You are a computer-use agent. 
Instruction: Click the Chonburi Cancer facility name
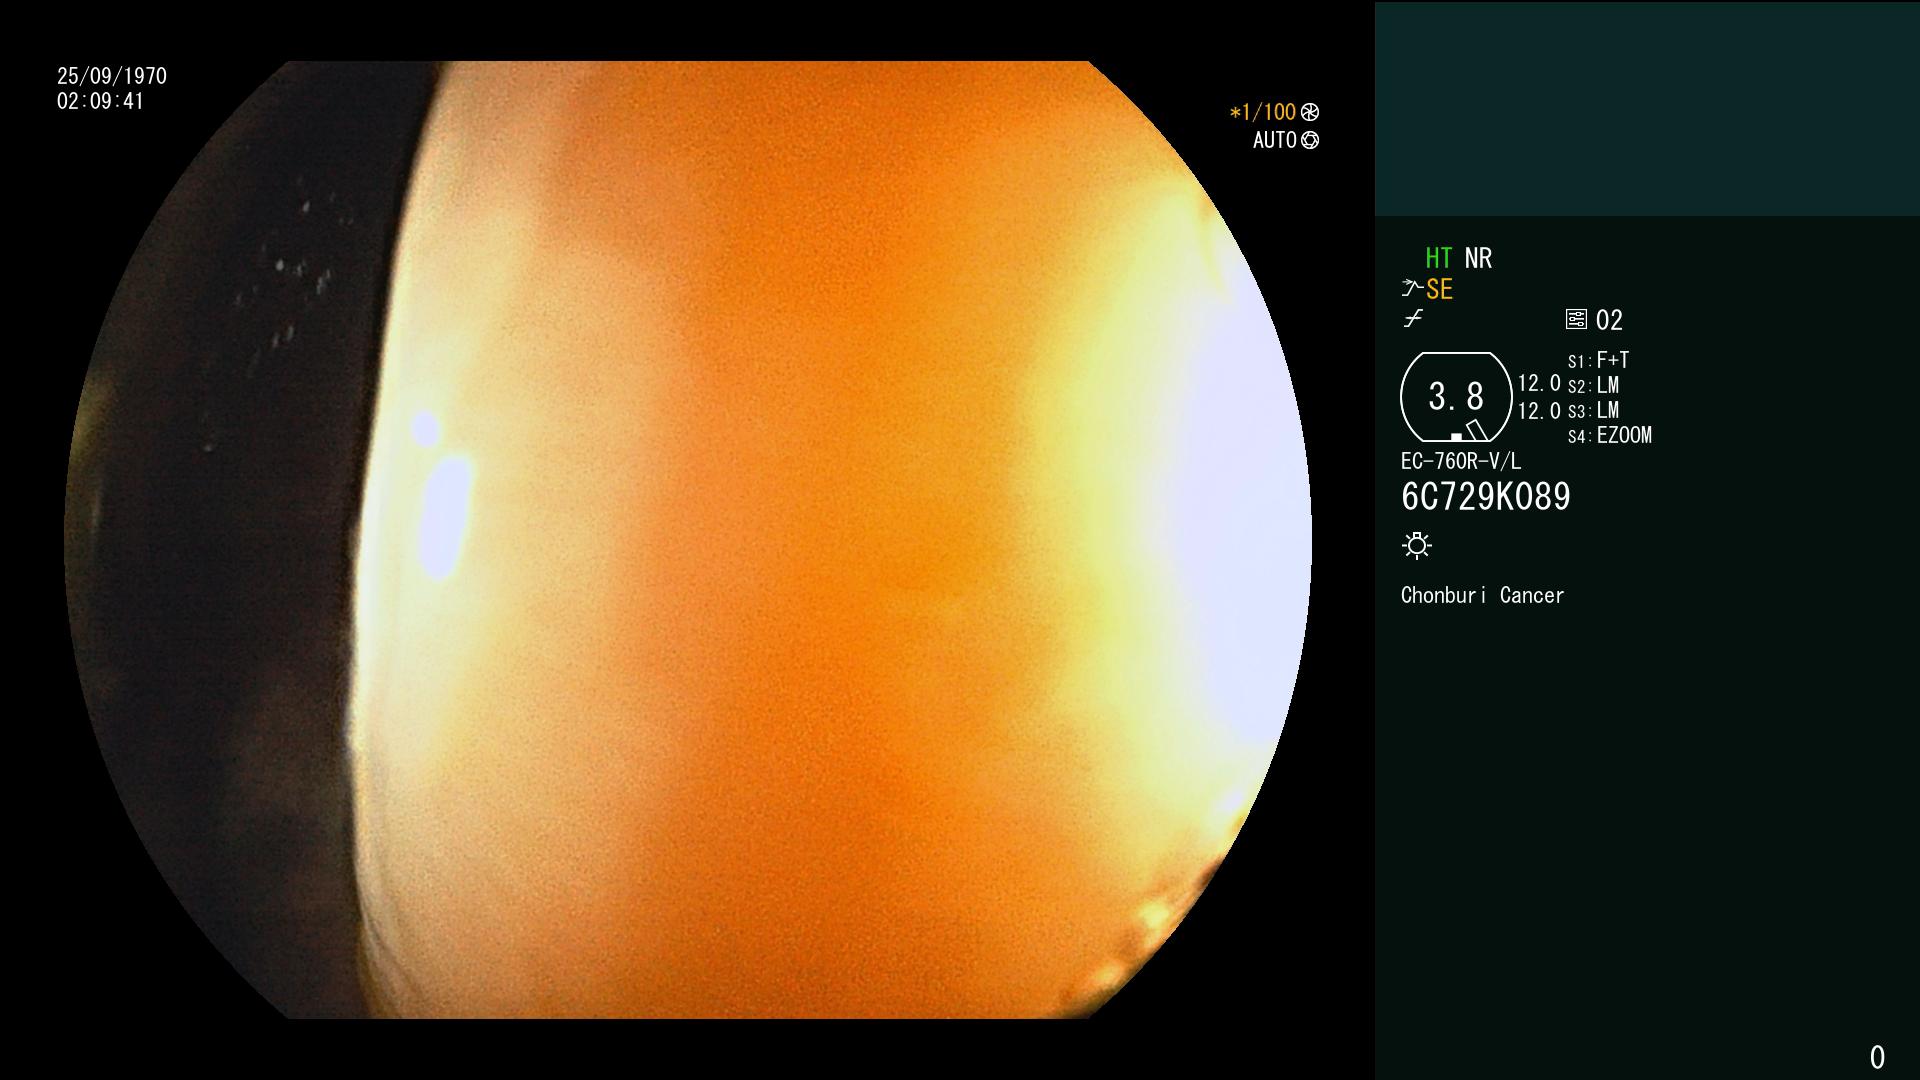tap(1482, 595)
